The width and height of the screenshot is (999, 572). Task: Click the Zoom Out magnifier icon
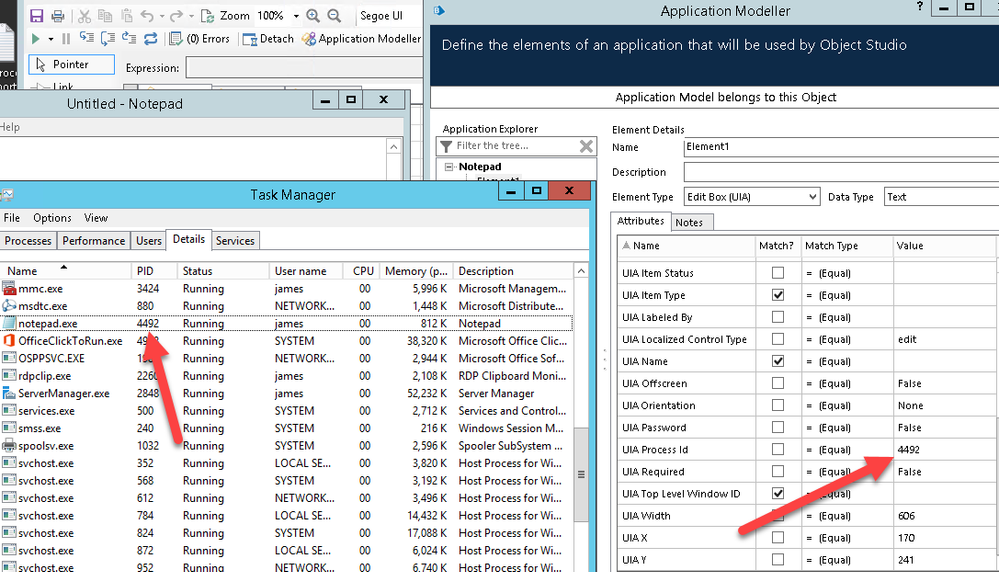(334, 16)
